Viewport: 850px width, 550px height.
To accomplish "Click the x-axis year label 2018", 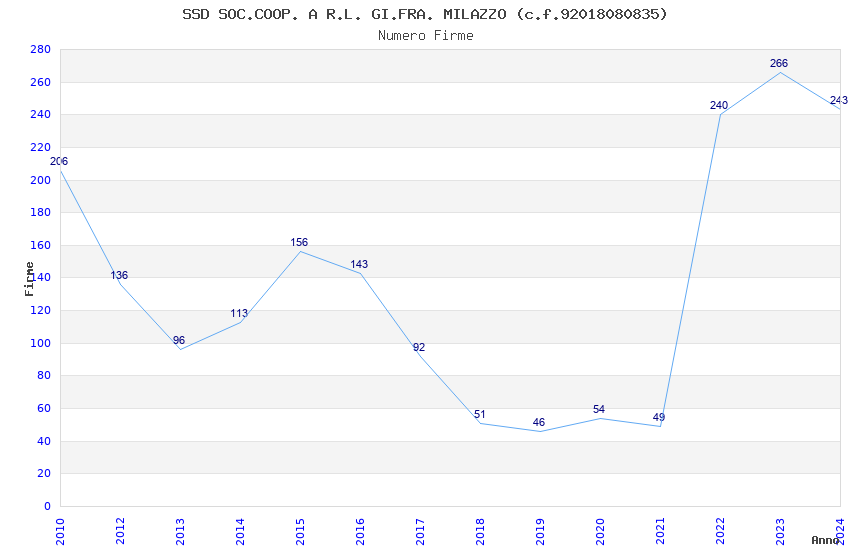I will (480, 532).
